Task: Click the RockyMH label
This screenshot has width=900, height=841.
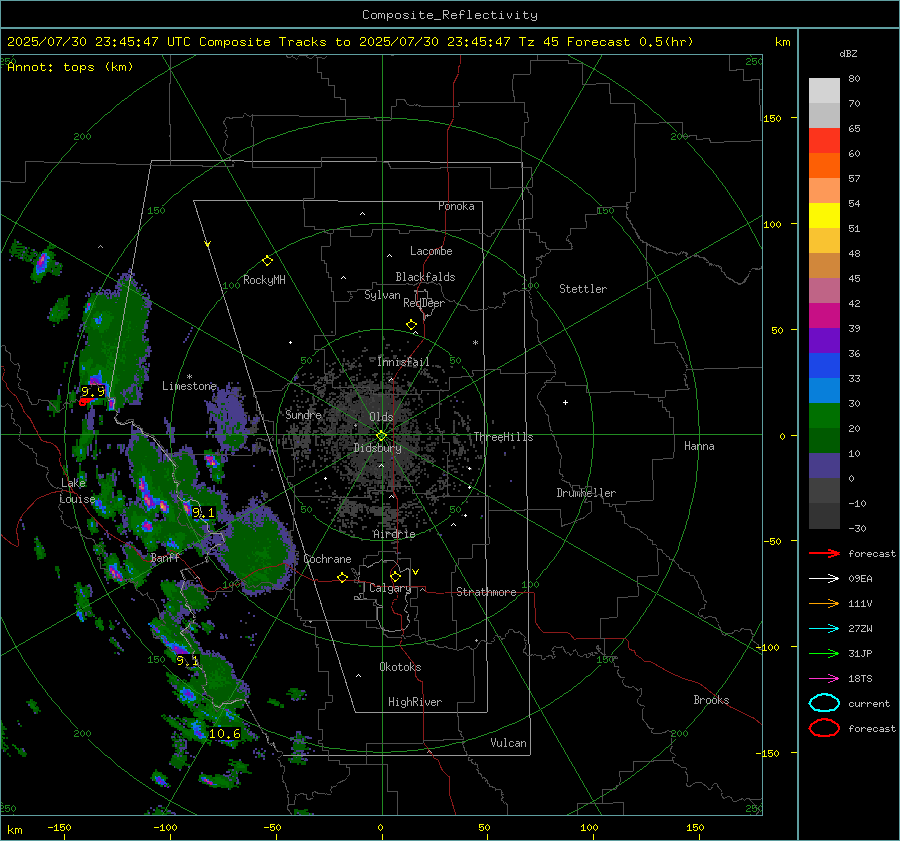Action: [264, 280]
